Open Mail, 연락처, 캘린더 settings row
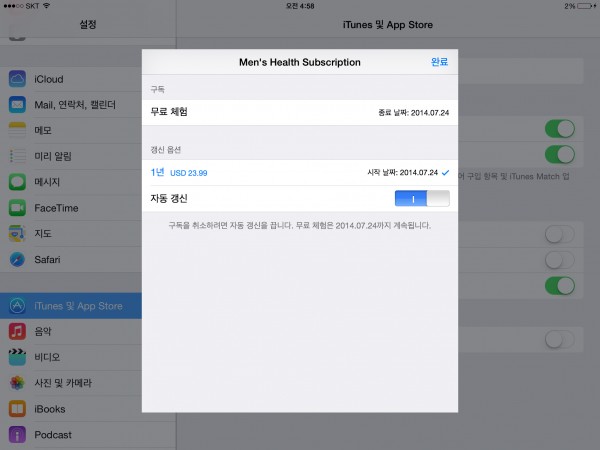Viewport: 600px width, 450px height. (x=71, y=104)
